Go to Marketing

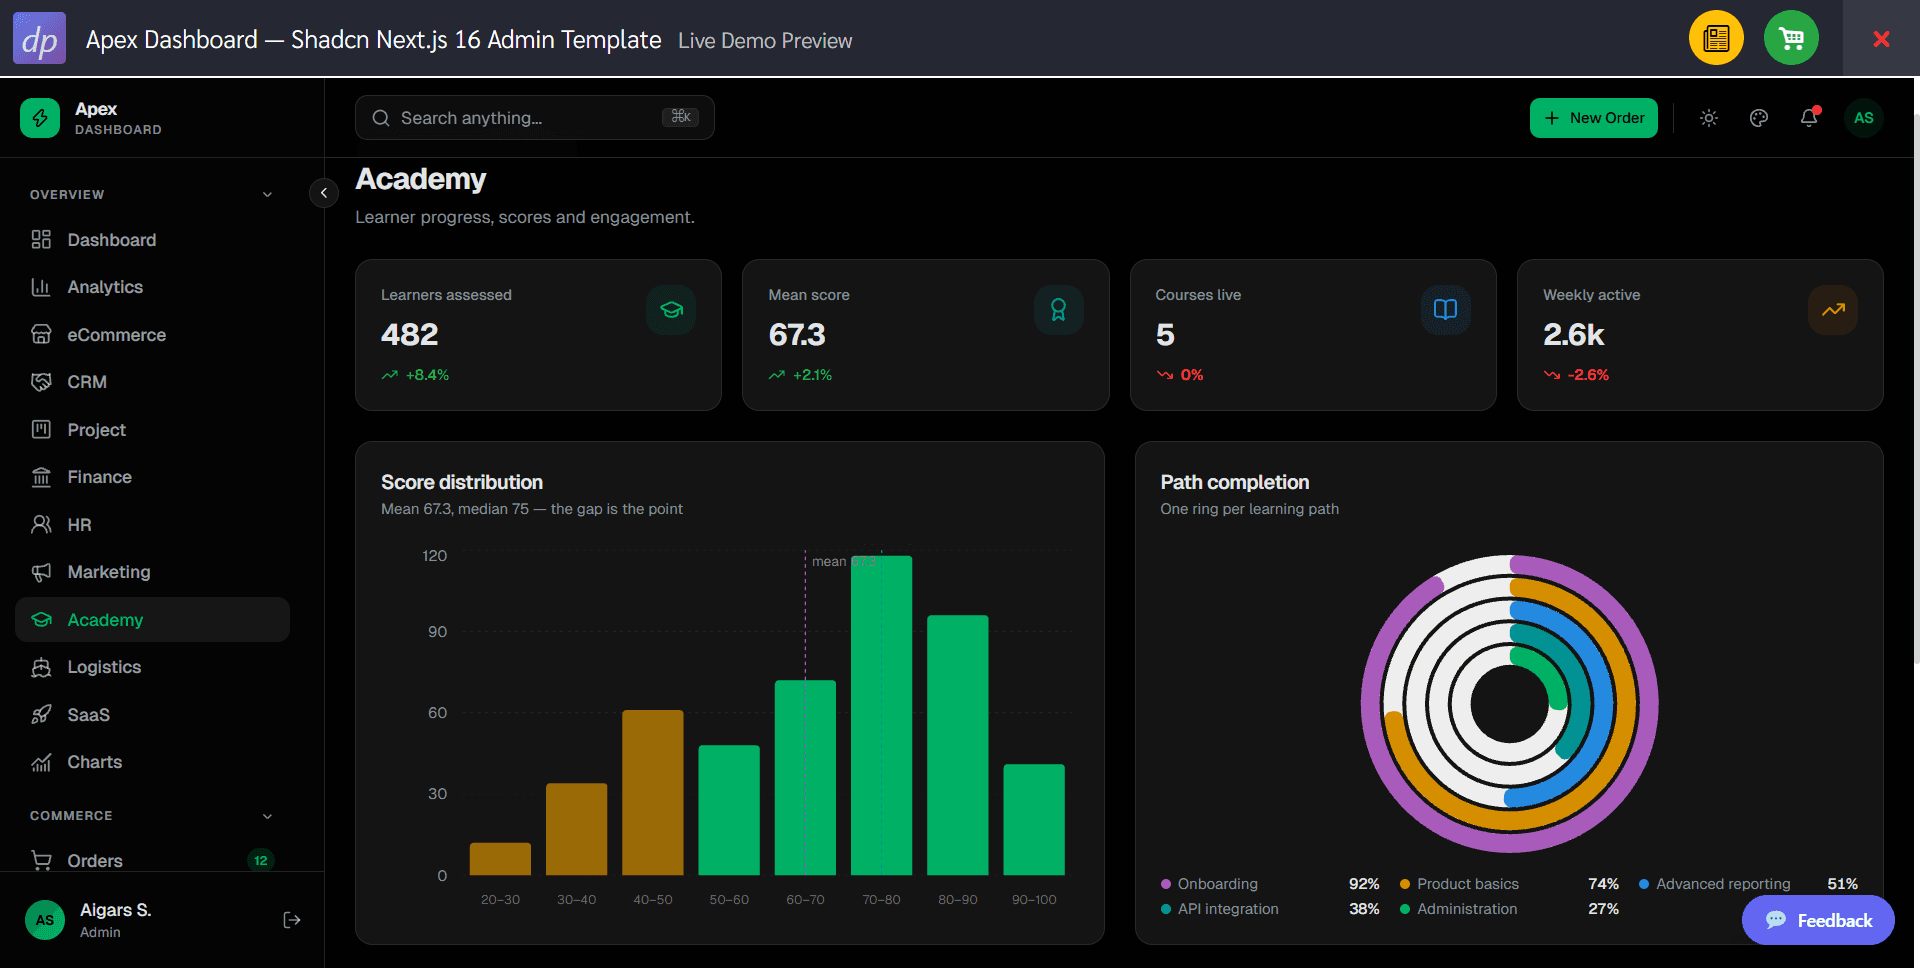tap(152, 572)
